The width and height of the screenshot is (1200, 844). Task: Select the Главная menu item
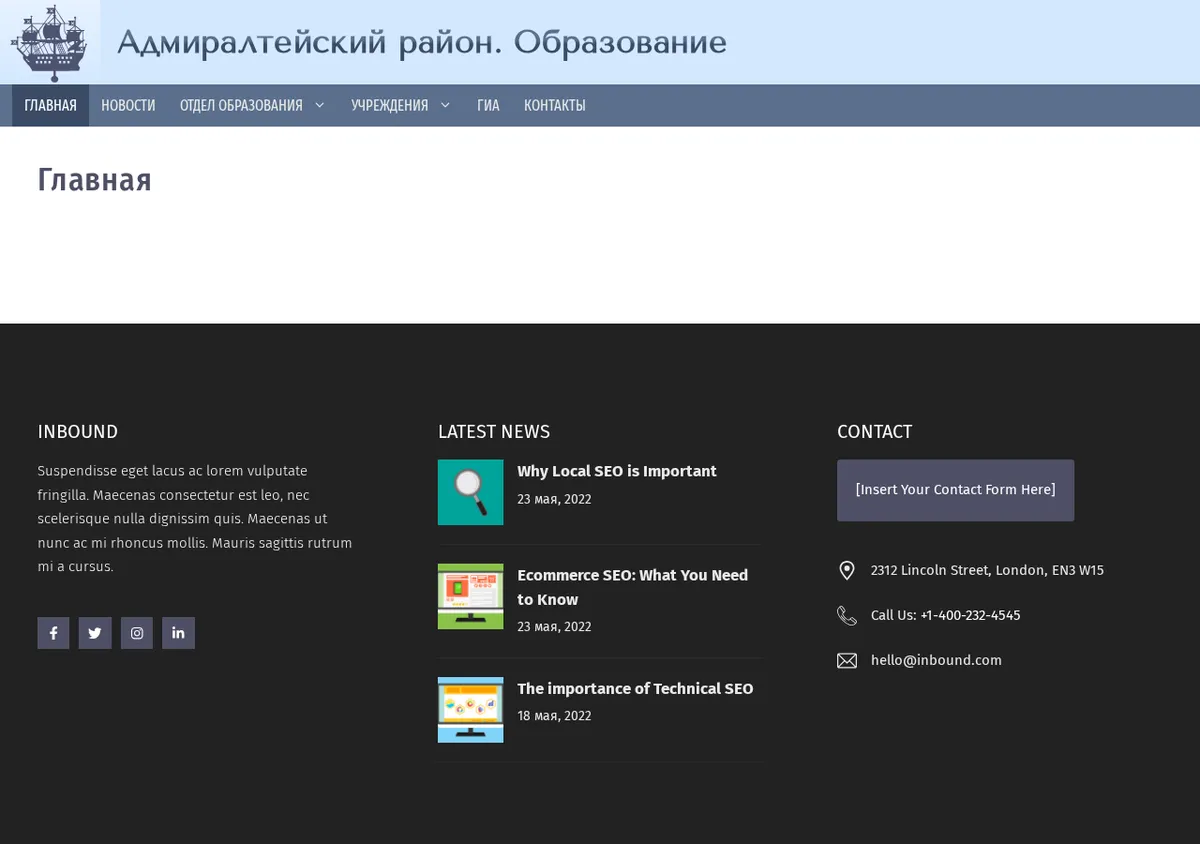point(50,105)
